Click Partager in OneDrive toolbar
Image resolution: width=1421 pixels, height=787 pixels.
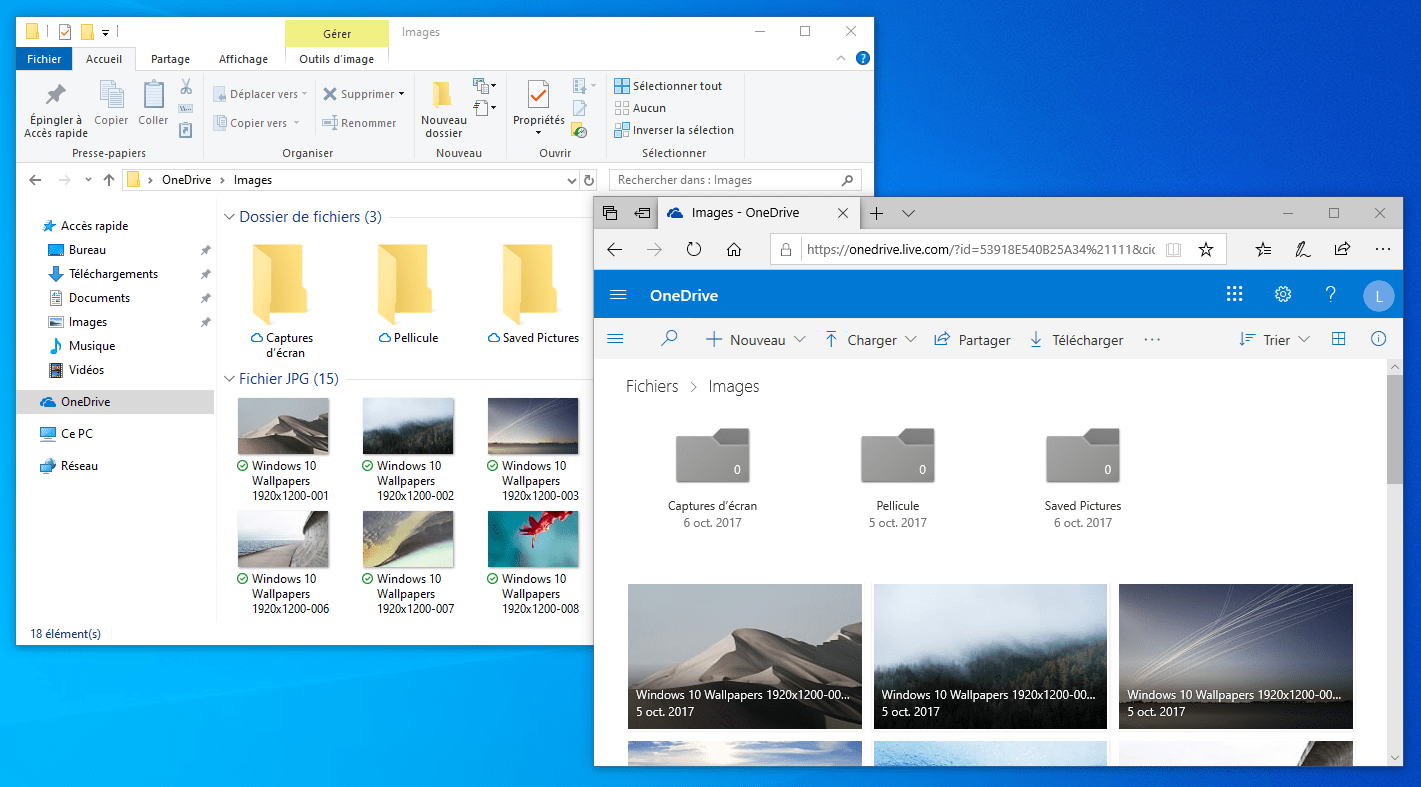coord(972,340)
